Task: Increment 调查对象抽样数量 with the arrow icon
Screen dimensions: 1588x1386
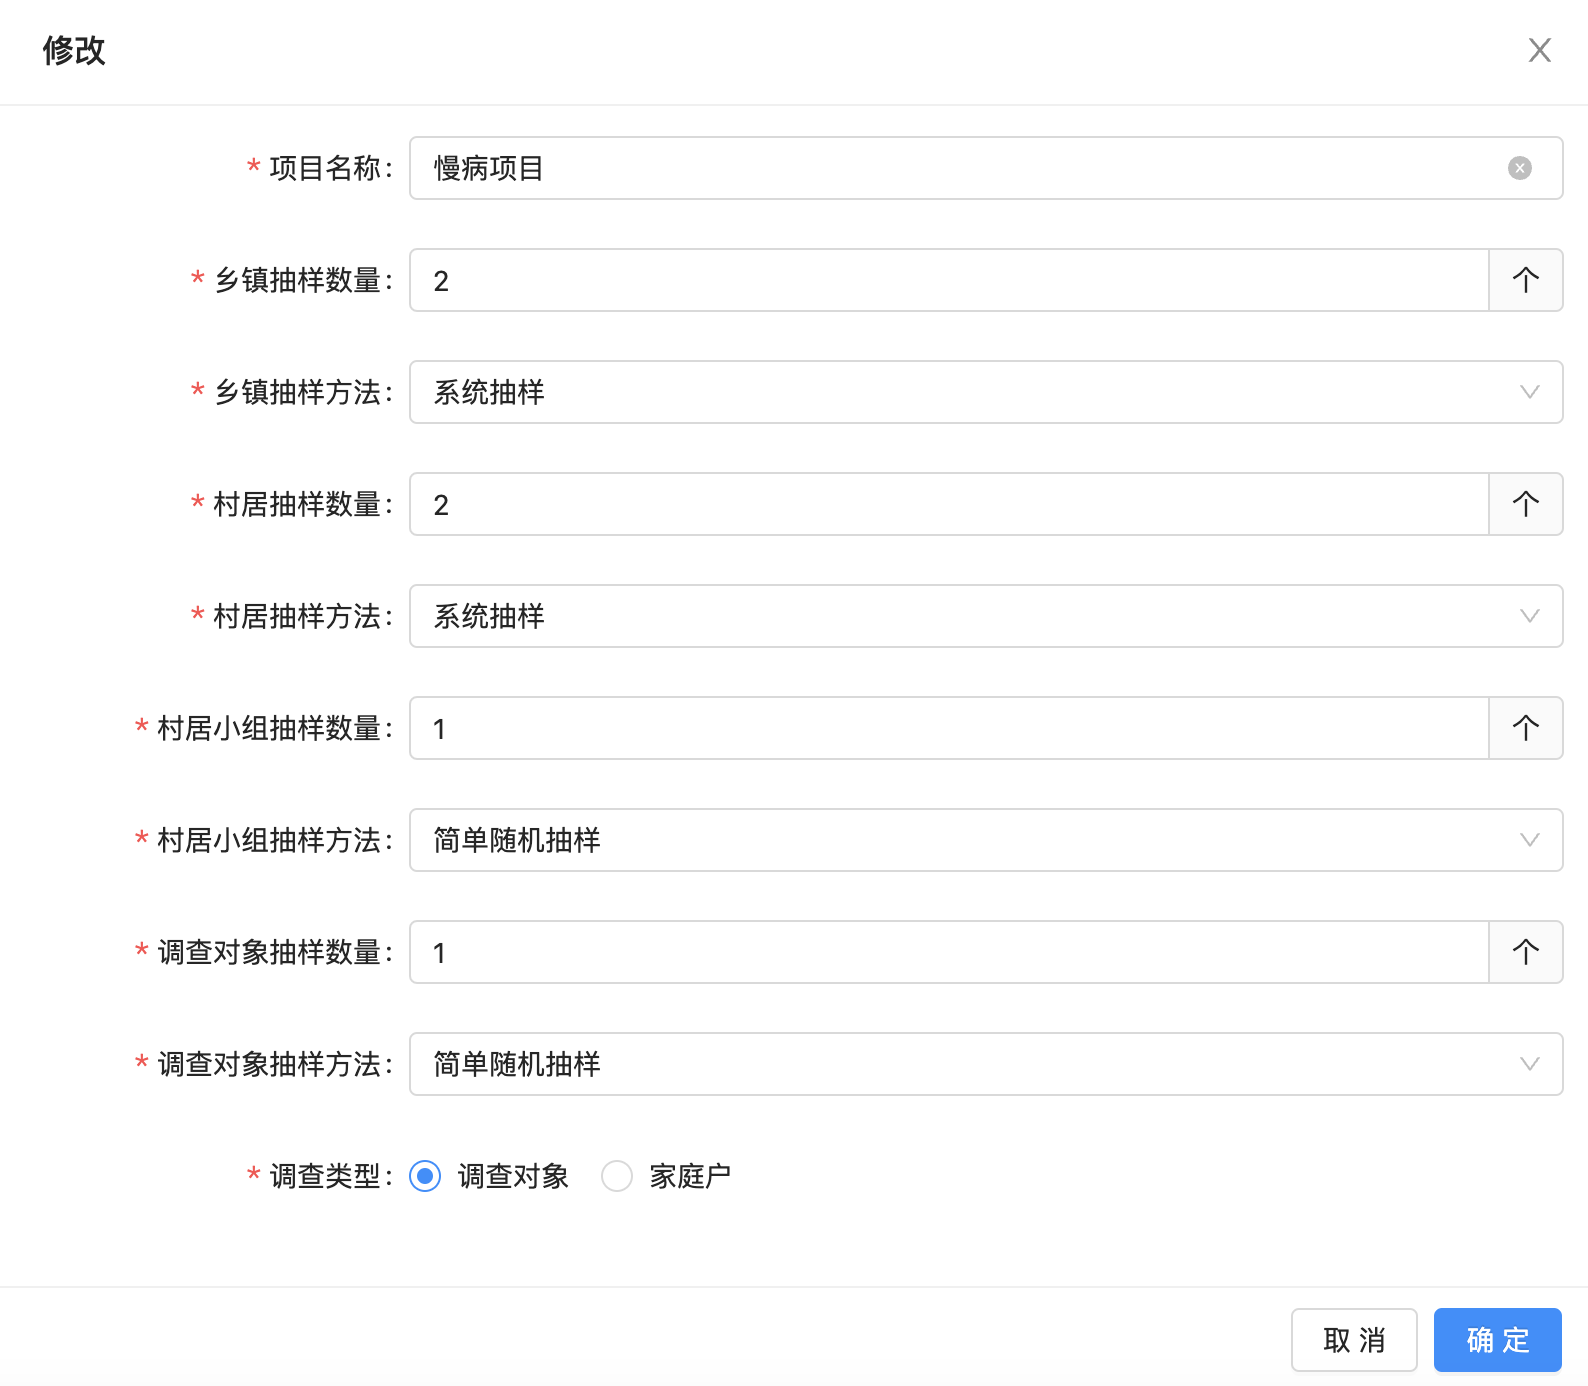Action: 1525,952
